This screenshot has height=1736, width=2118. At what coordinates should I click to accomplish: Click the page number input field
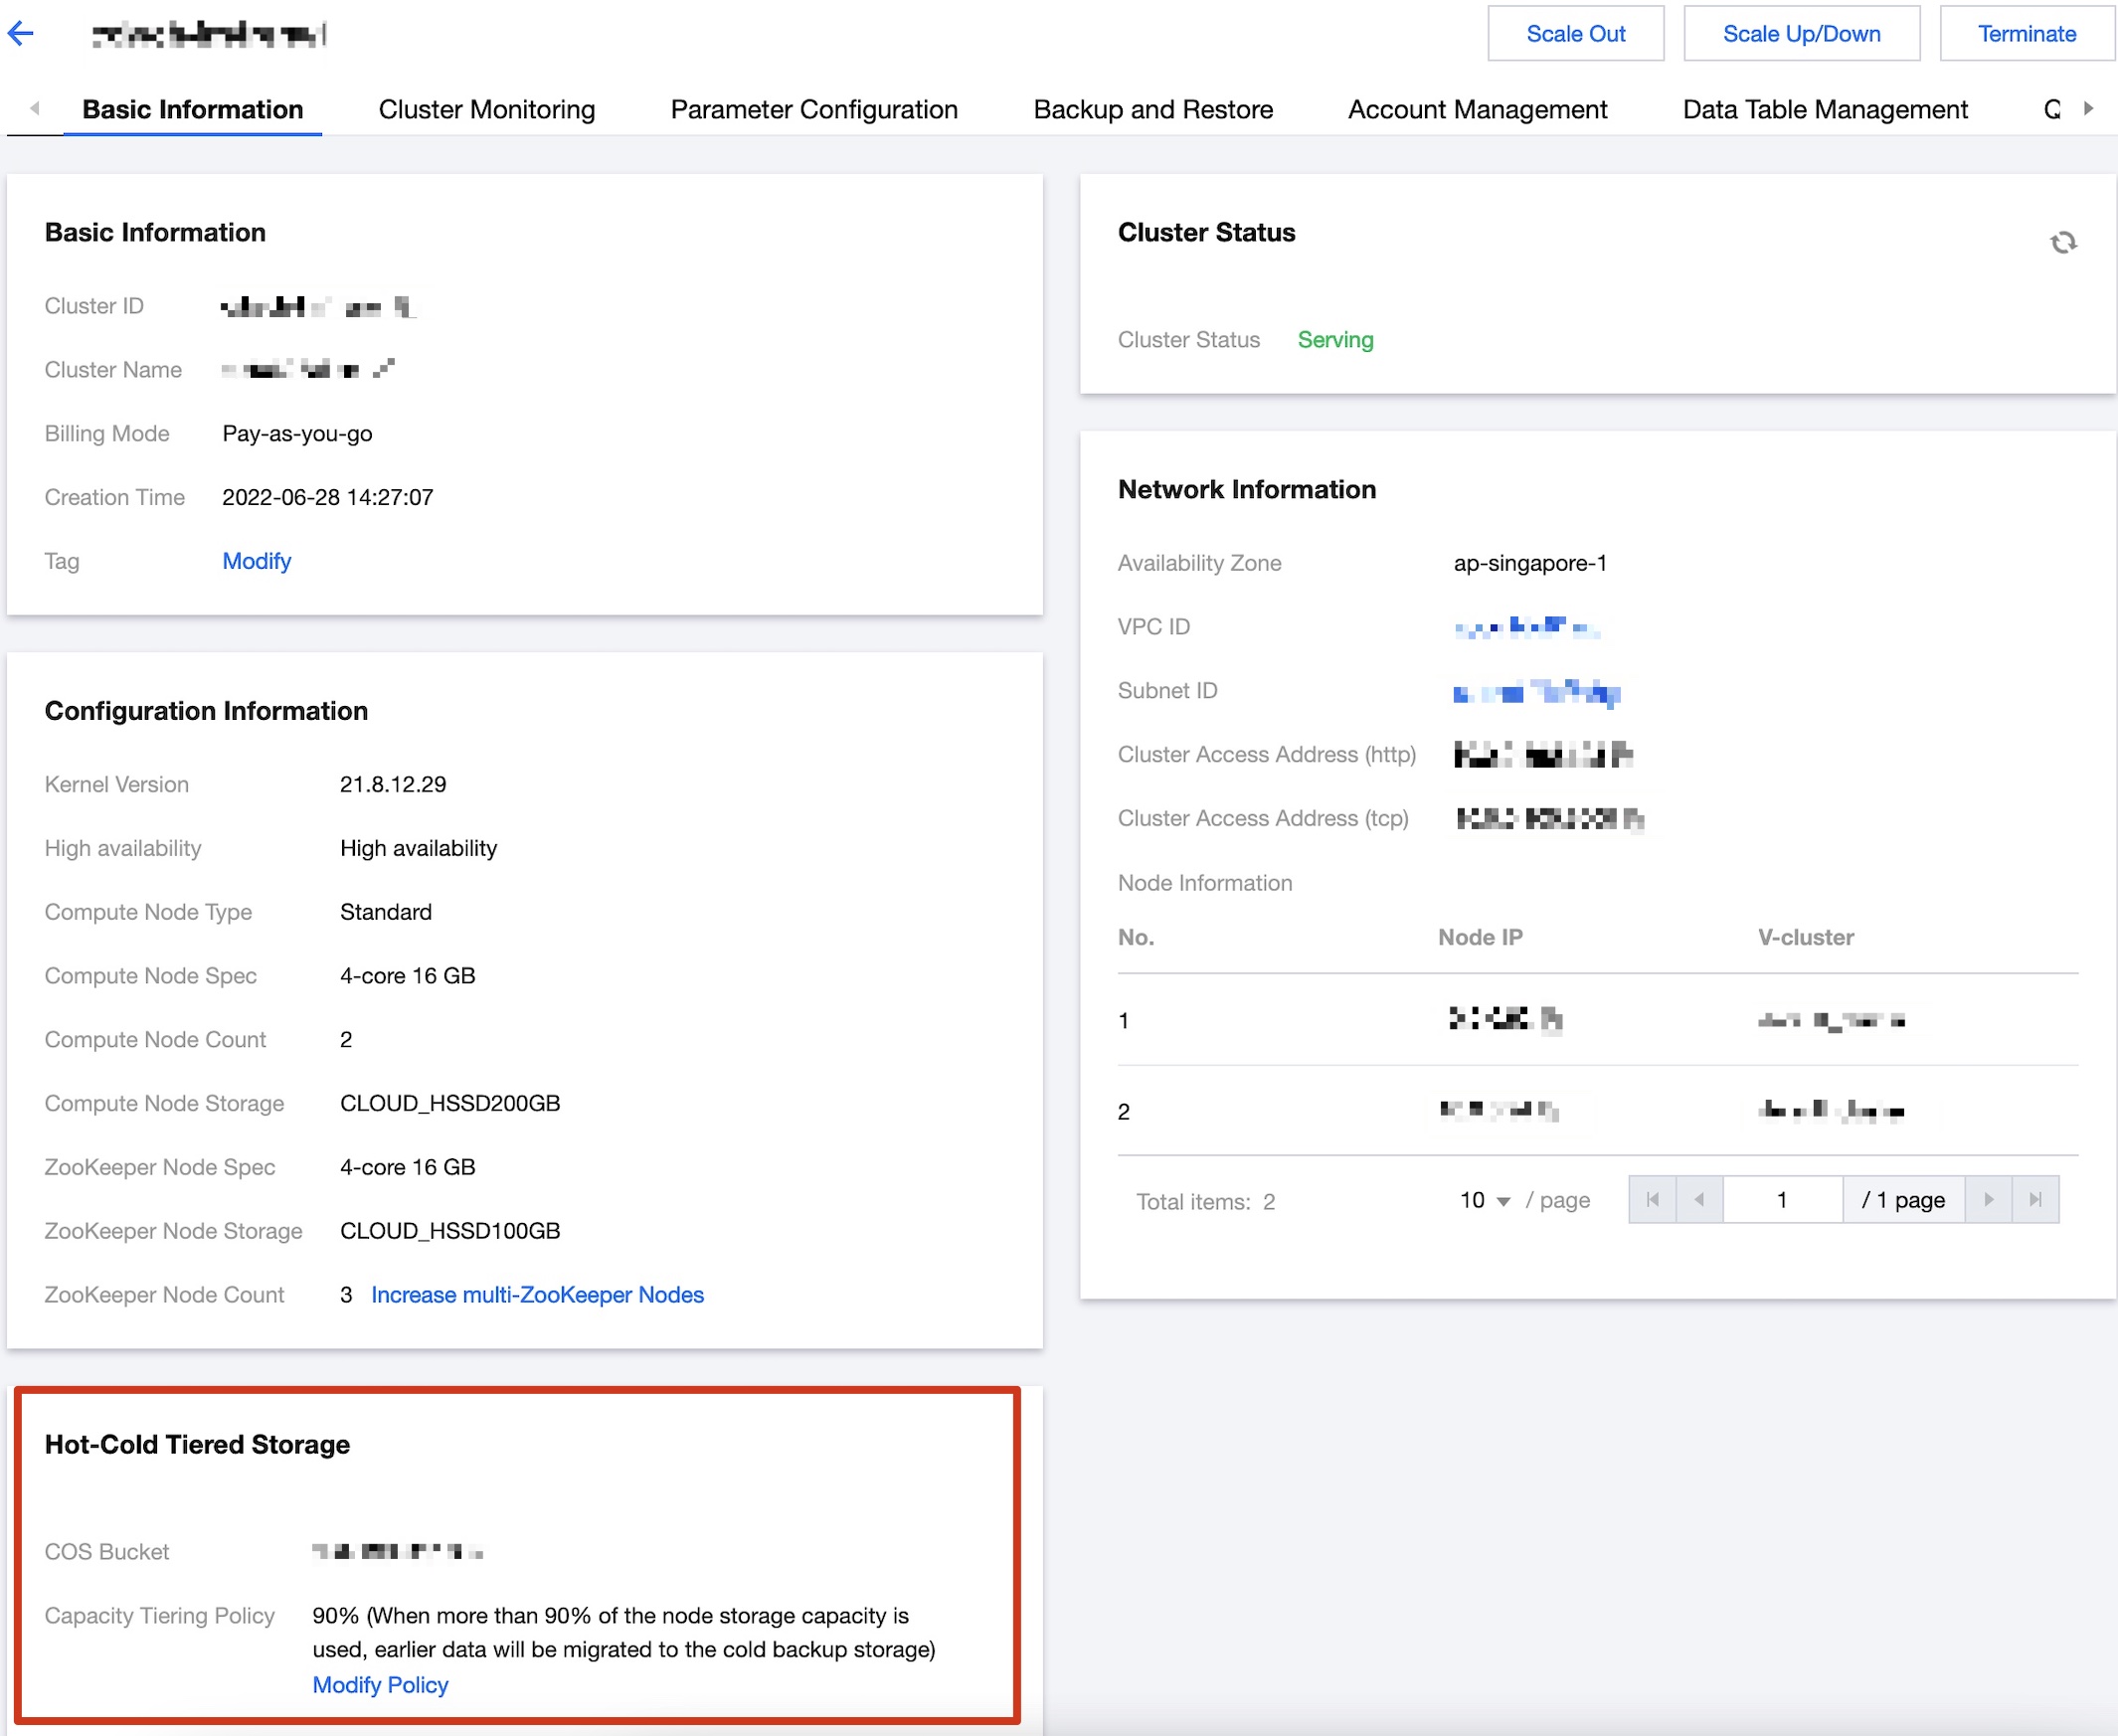(x=1781, y=1199)
